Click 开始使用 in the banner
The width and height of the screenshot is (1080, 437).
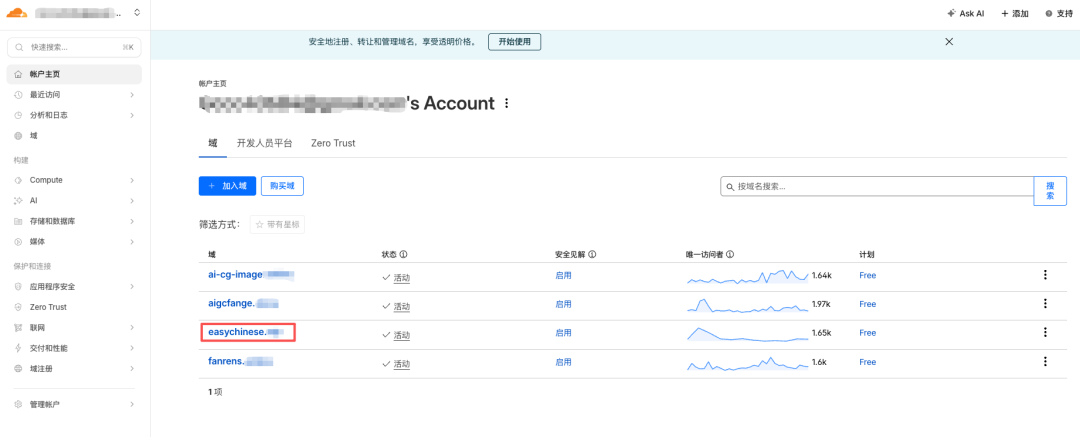pyautogui.click(x=515, y=41)
